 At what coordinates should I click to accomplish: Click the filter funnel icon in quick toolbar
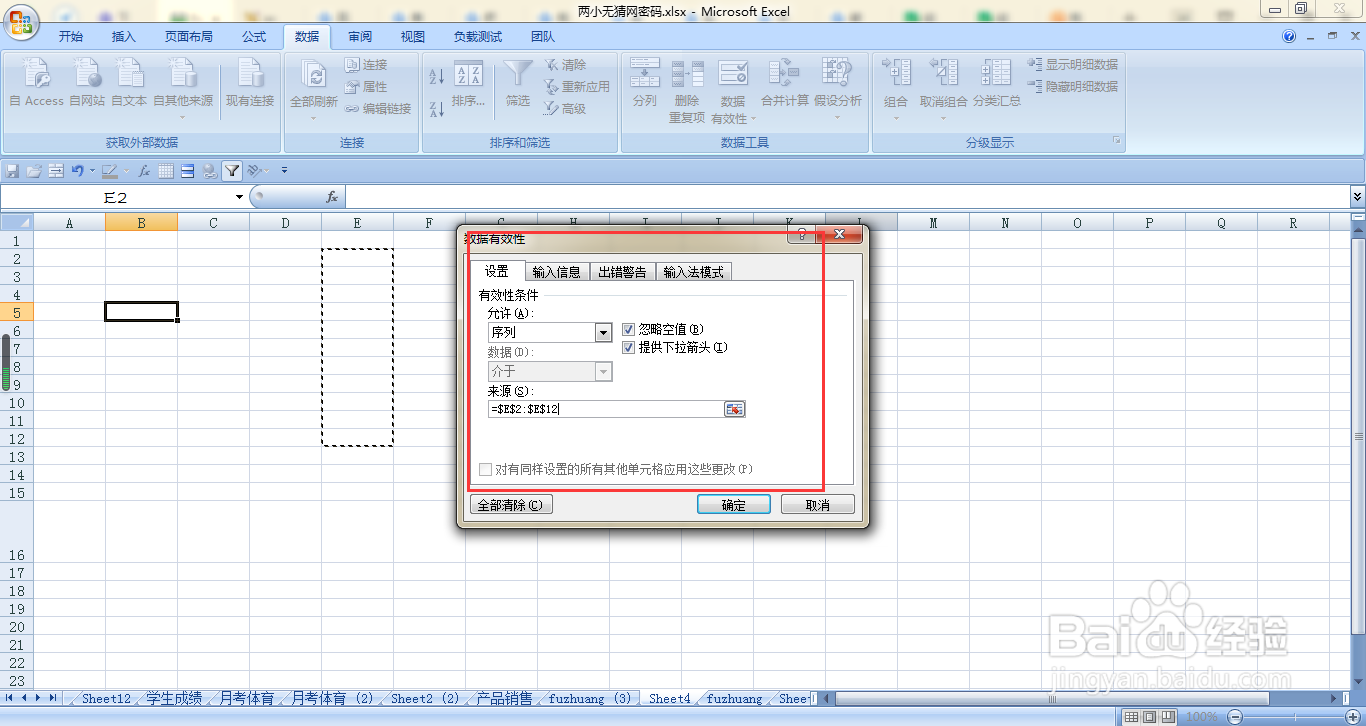pyautogui.click(x=232, y=171)
